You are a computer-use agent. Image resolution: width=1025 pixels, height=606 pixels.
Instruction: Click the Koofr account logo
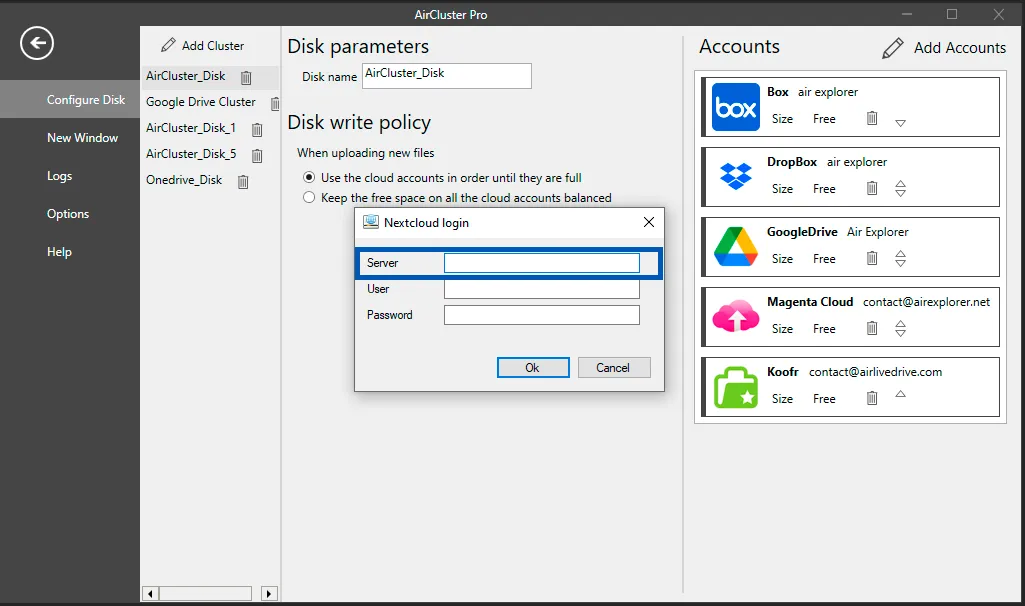[735, 387]
